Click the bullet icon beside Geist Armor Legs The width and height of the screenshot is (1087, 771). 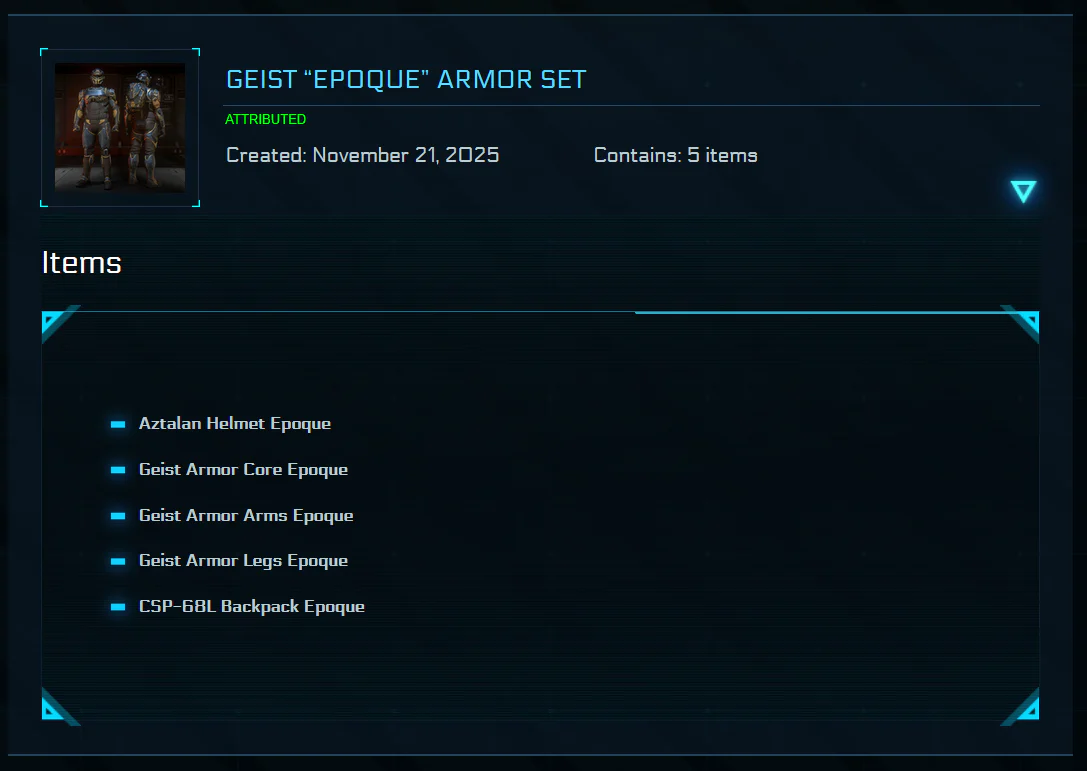tap(118, 561)
